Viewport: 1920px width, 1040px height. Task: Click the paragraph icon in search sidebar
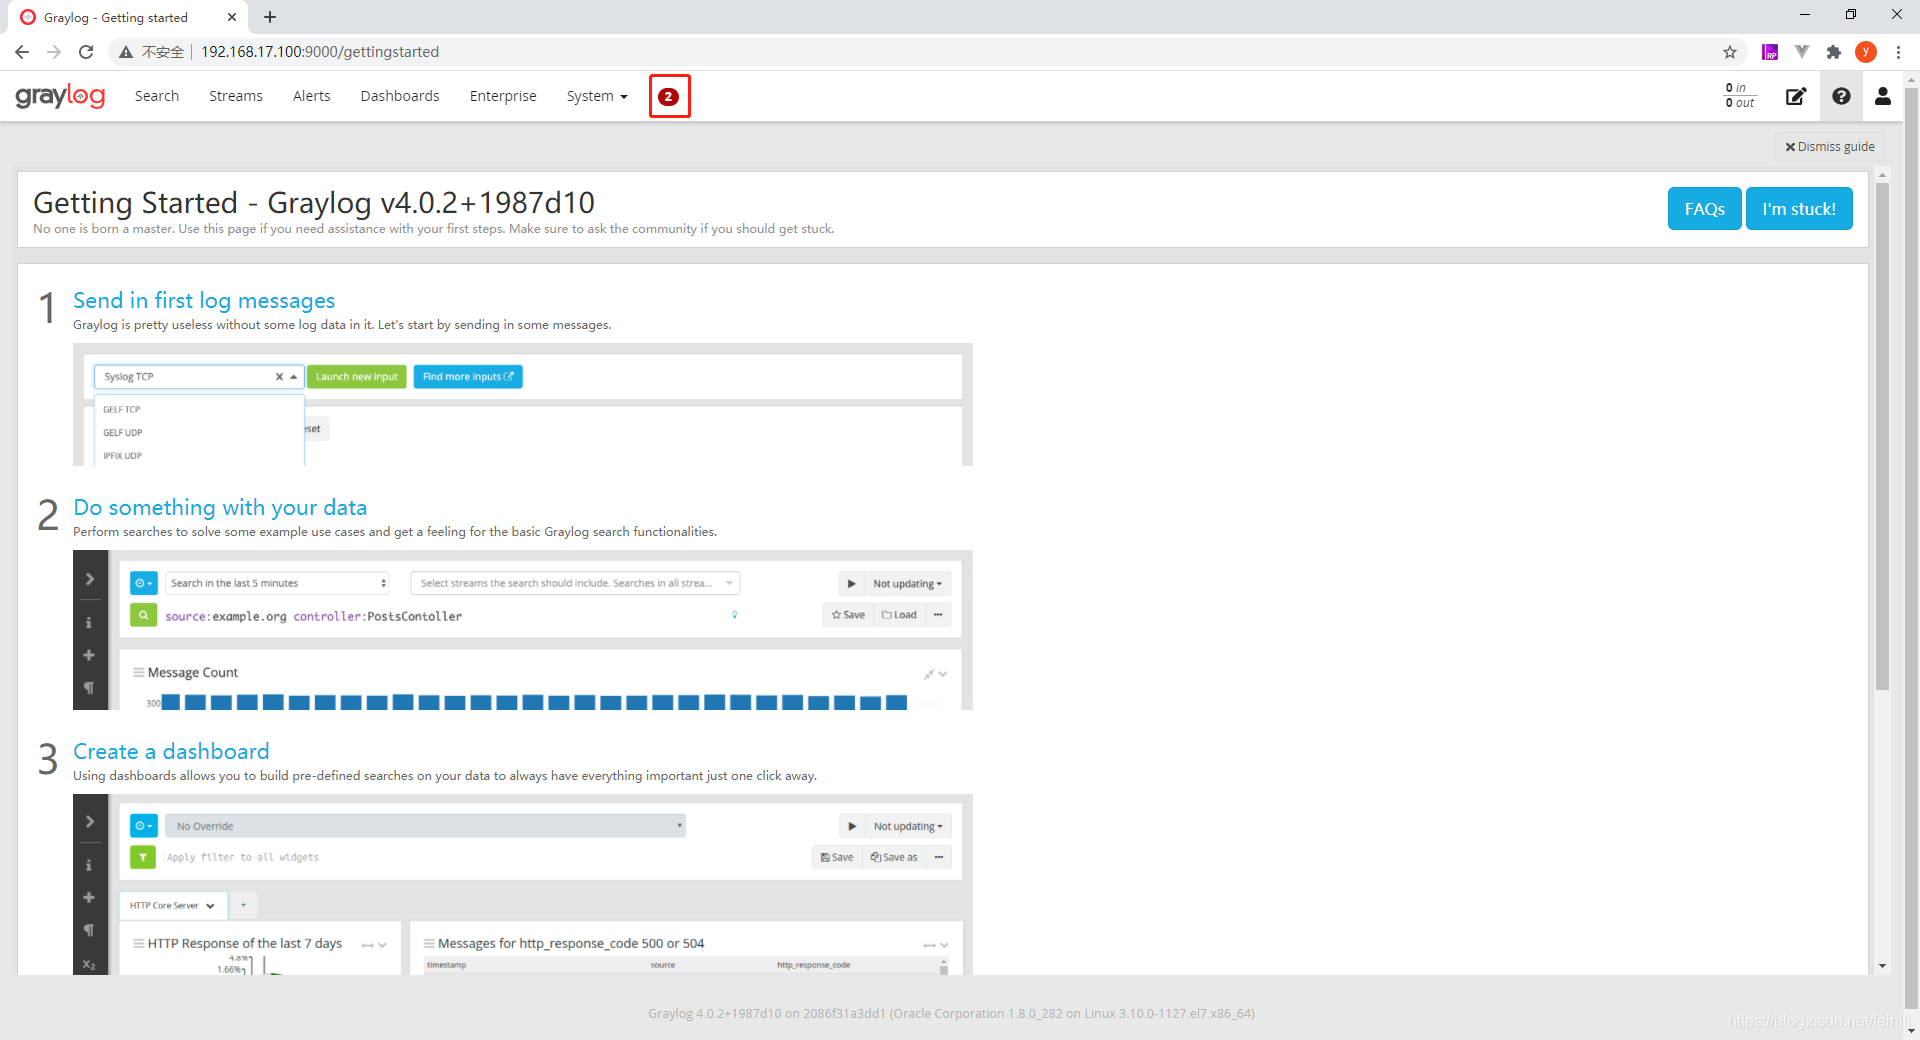click(x=89, y=688)
